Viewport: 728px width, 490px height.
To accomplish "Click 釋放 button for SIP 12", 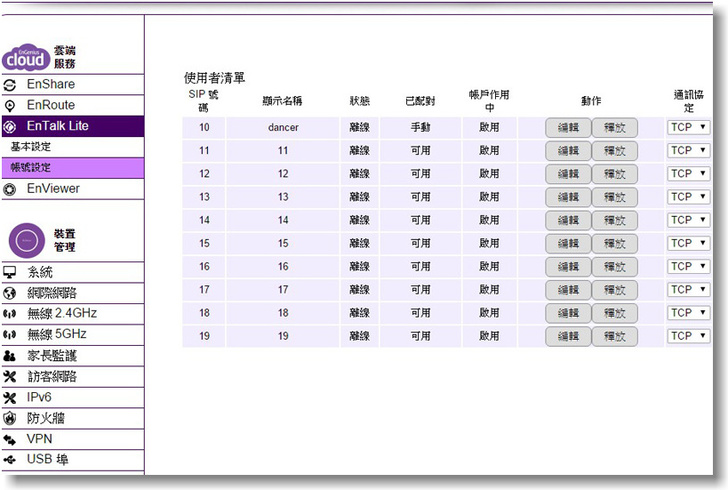I will click(x=614, y=174).
